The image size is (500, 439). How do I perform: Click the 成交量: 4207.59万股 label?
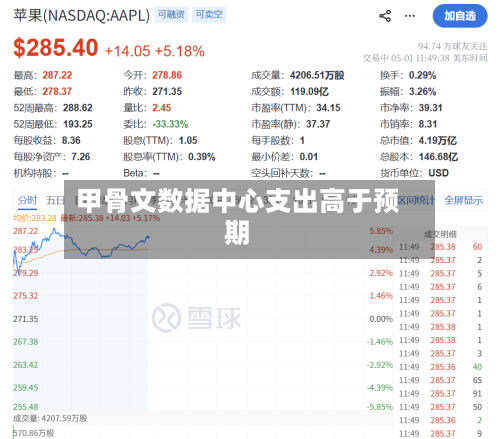50,418
